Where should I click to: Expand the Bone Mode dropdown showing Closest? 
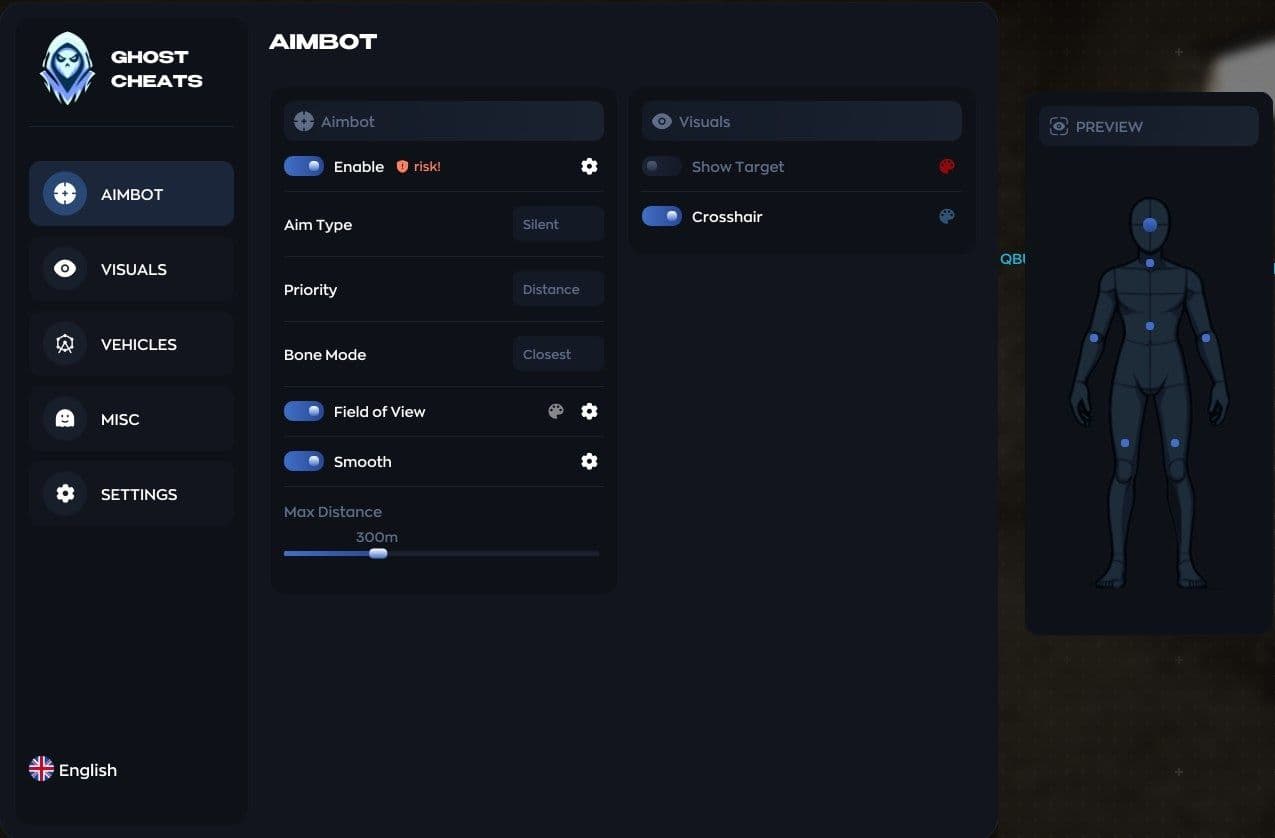pos(558,354)
